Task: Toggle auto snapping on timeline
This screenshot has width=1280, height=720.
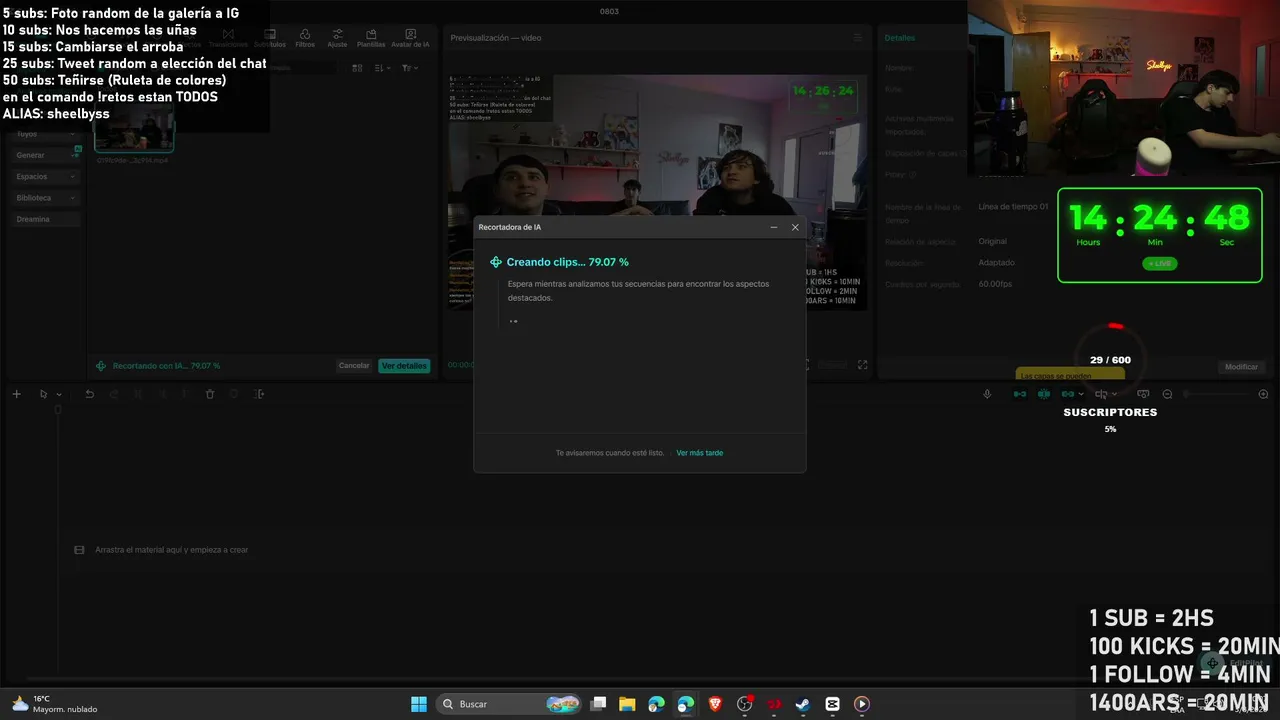Action: tap(1044, 394)
